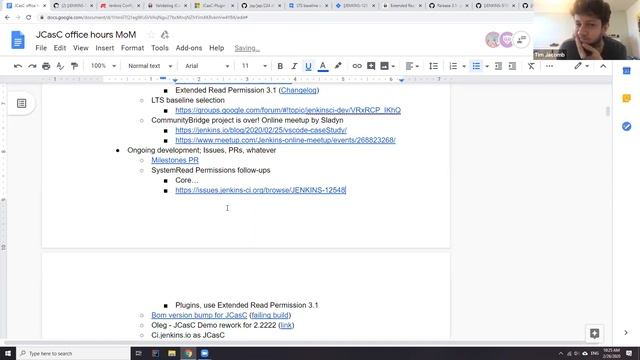The height and width of the screenshot is (360, 640).
Task: Add a comment icon in toolbar
Action: [371, 66]
